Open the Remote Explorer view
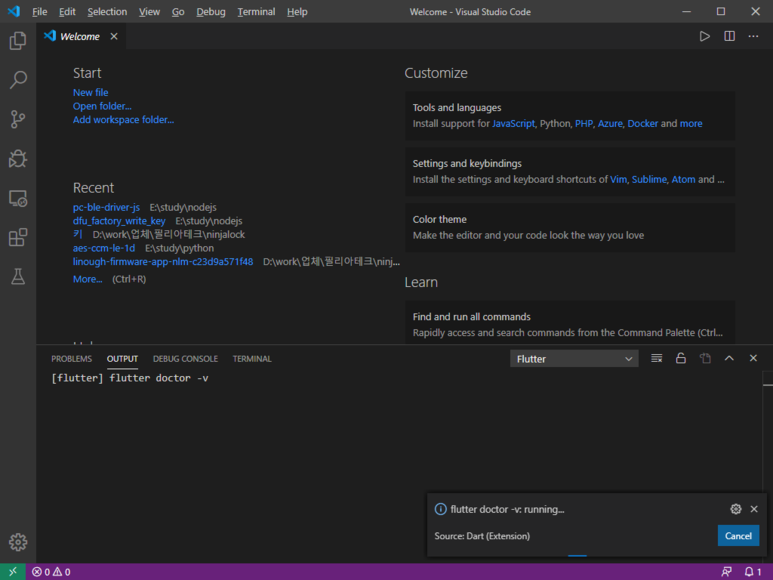Viewport: 773px width, 580px height. [18, 198]
